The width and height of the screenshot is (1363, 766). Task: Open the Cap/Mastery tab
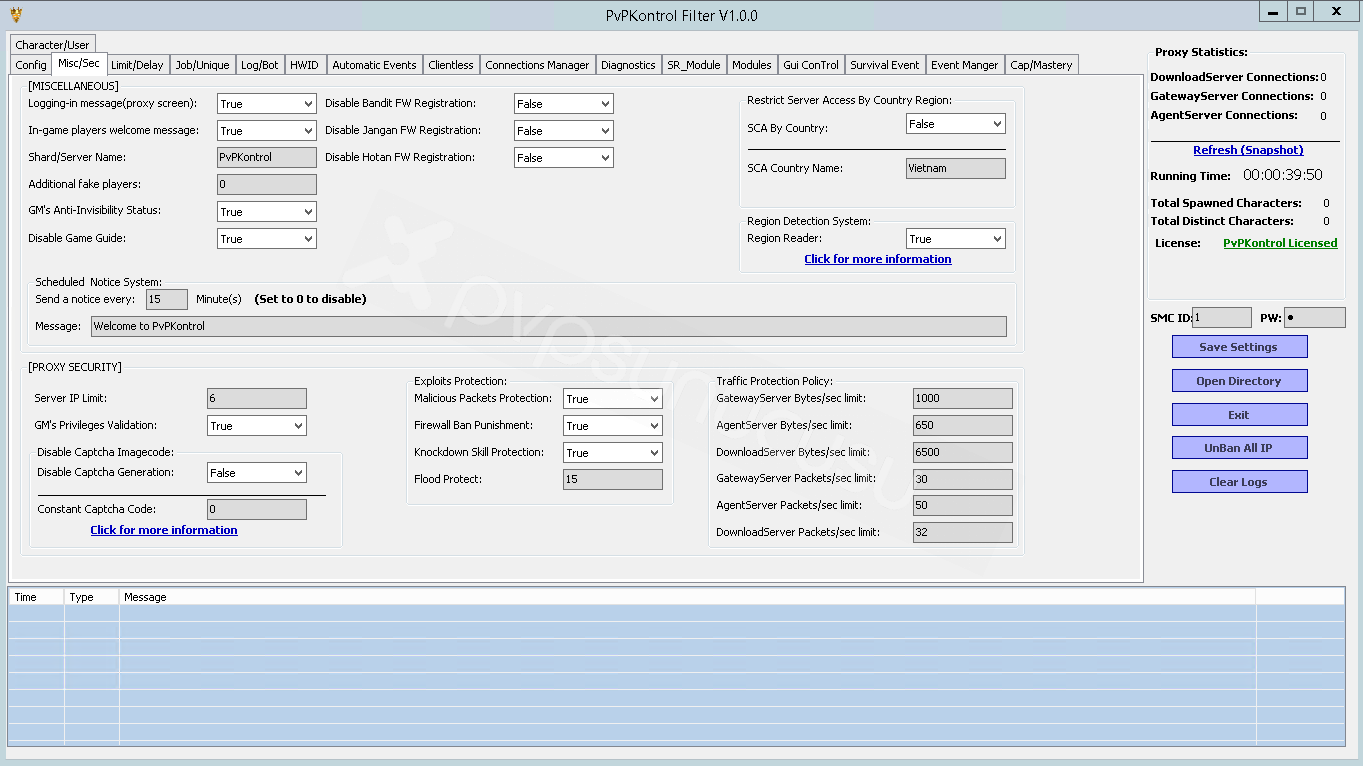[1041, 65]
